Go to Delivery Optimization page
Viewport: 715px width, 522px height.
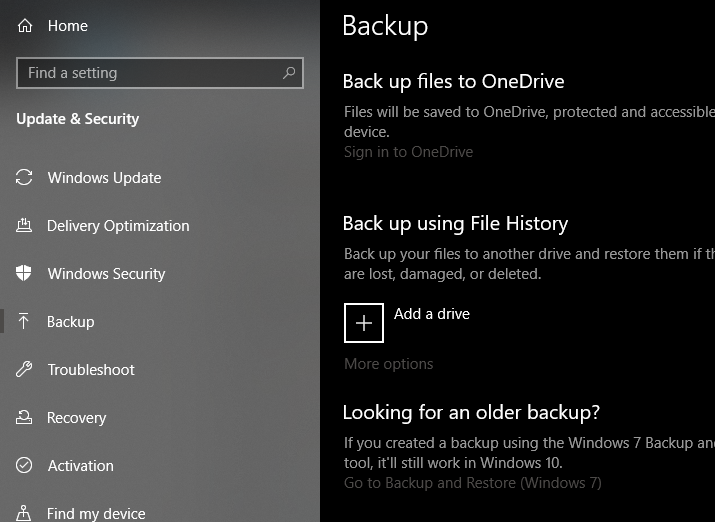(x=118, y=225)
